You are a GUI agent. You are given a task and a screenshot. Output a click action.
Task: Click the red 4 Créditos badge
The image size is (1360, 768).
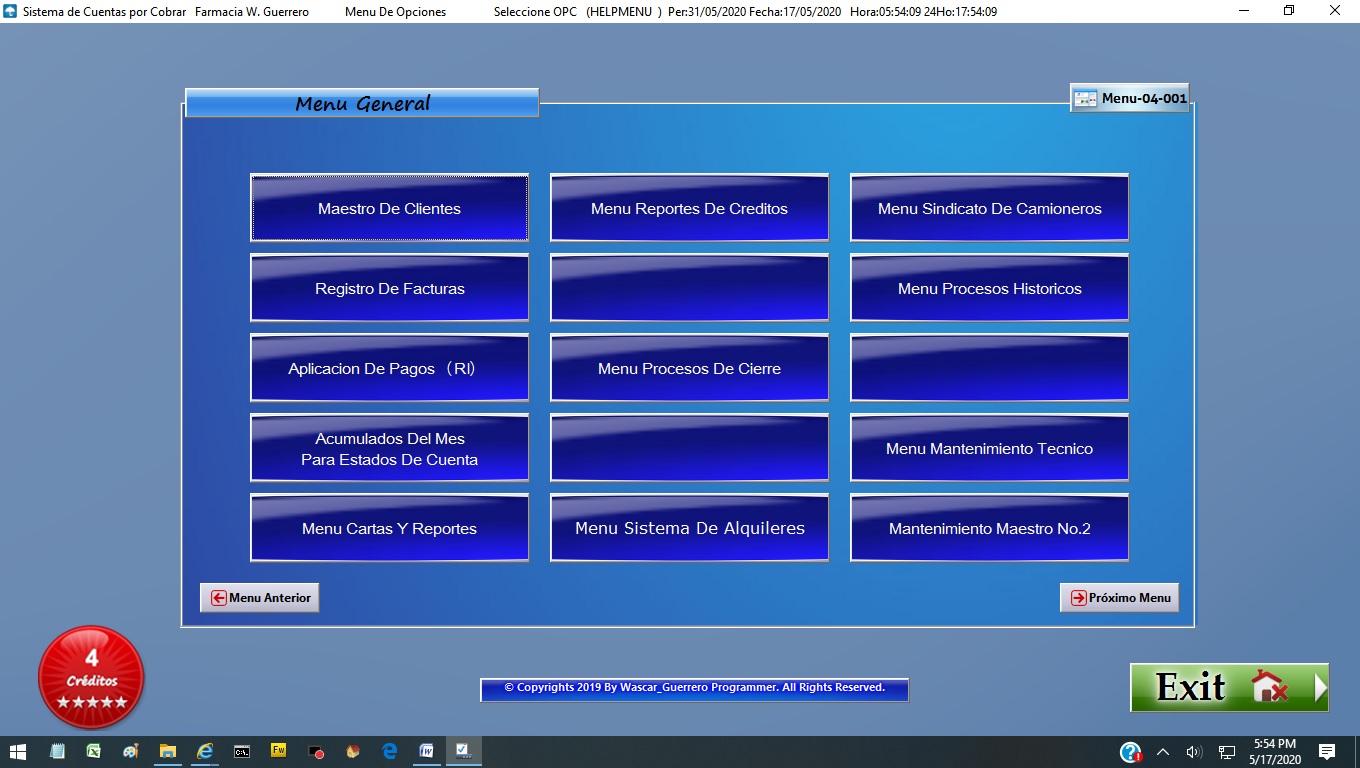(x=91, y=677)
